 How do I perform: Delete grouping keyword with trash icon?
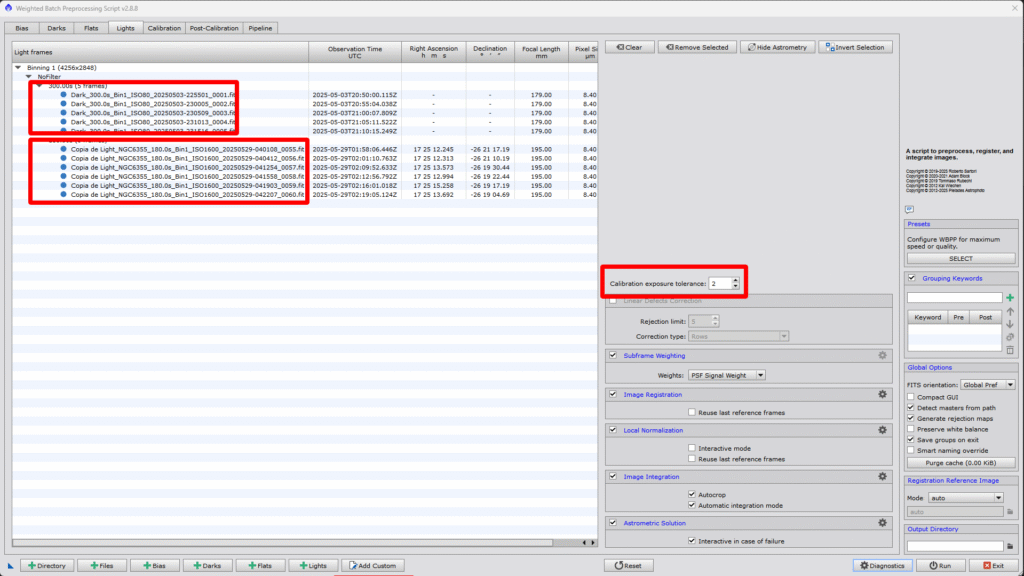click(x=1010, y=350)
